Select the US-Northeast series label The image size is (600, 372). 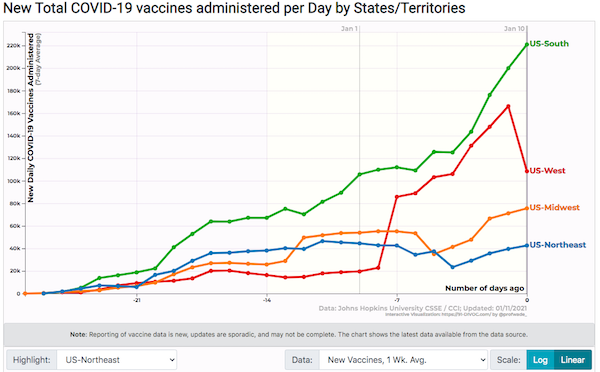coord(558,245)
